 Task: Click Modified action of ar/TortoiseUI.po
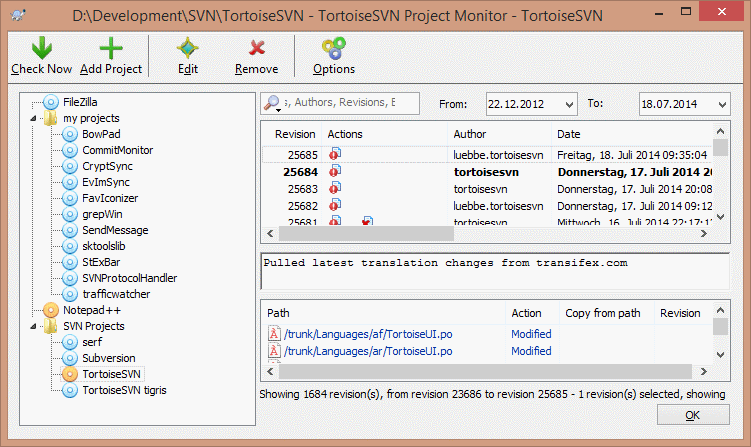531,351
